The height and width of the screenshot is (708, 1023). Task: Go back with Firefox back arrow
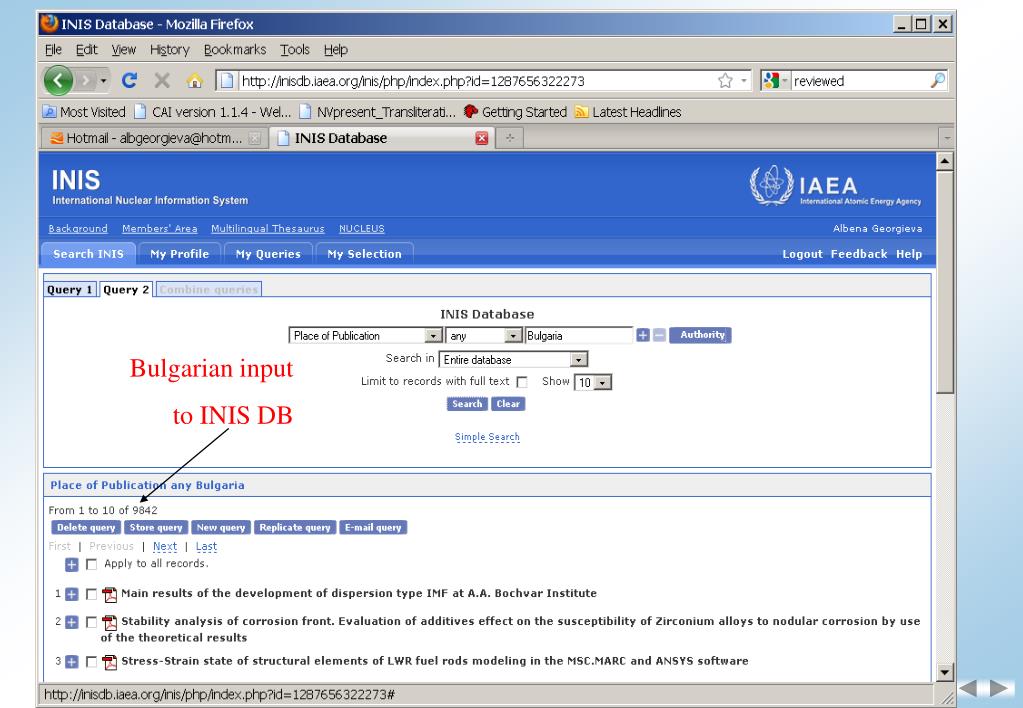(x=59, y=81)
